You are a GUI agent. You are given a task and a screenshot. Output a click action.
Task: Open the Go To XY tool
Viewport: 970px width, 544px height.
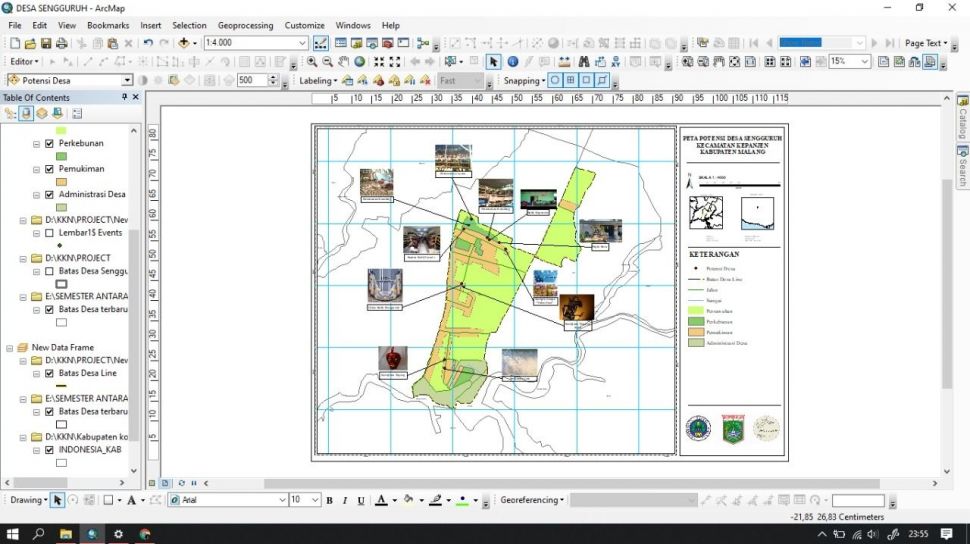(616, 62)
